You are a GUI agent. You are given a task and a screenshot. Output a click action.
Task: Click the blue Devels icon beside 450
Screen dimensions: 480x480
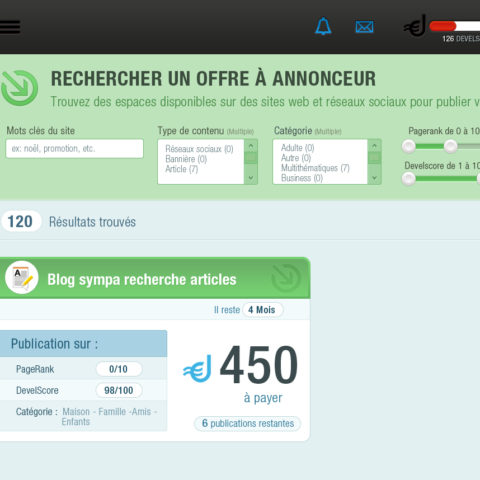click(x=197, y=368)
